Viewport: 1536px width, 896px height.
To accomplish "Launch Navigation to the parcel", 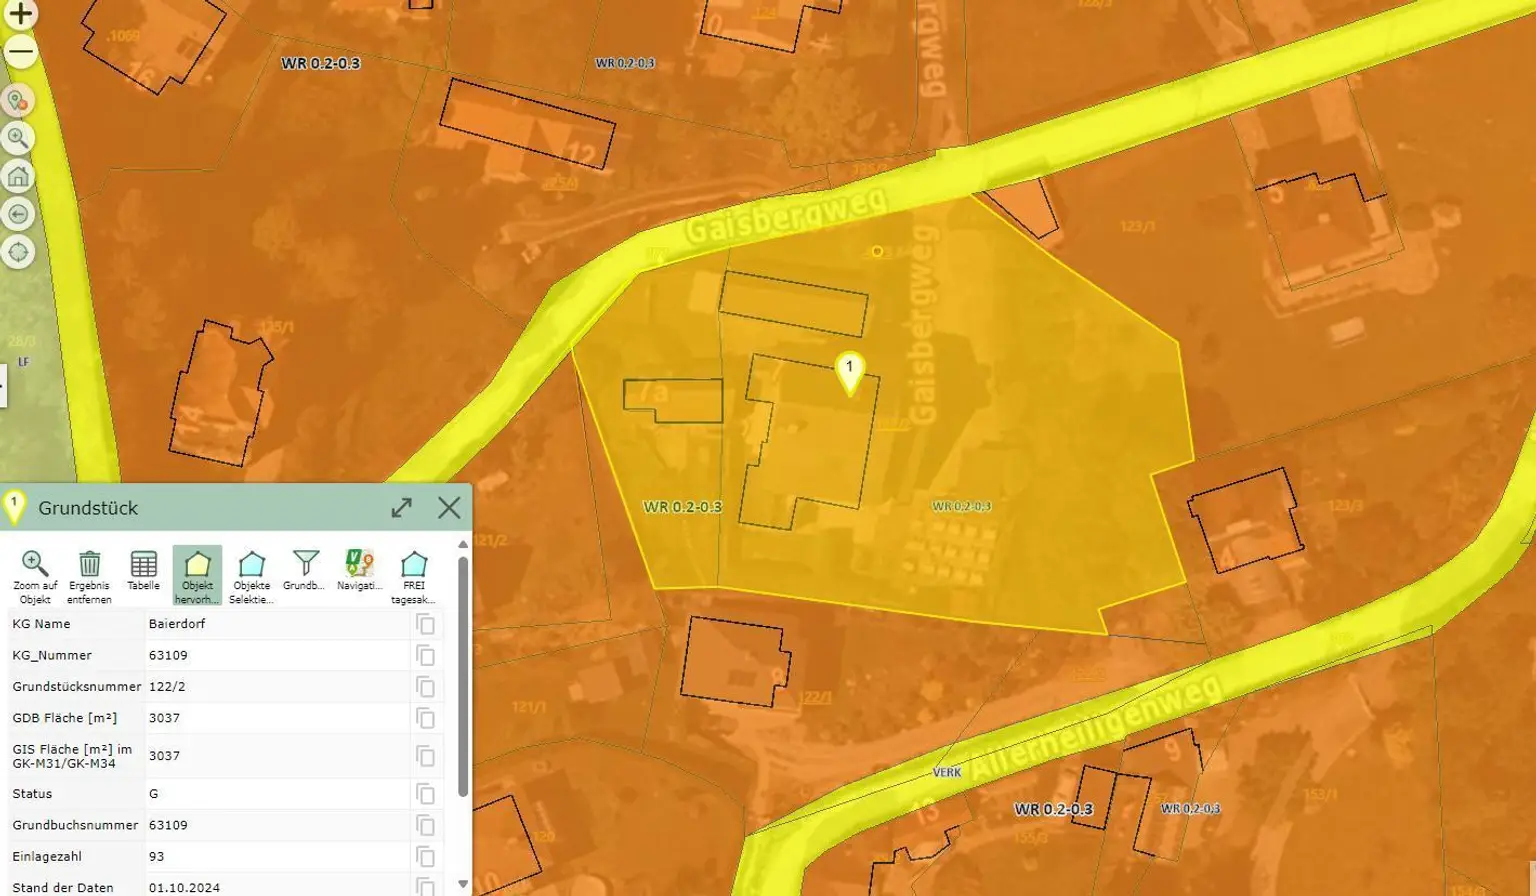I will [x=359, y=572].
